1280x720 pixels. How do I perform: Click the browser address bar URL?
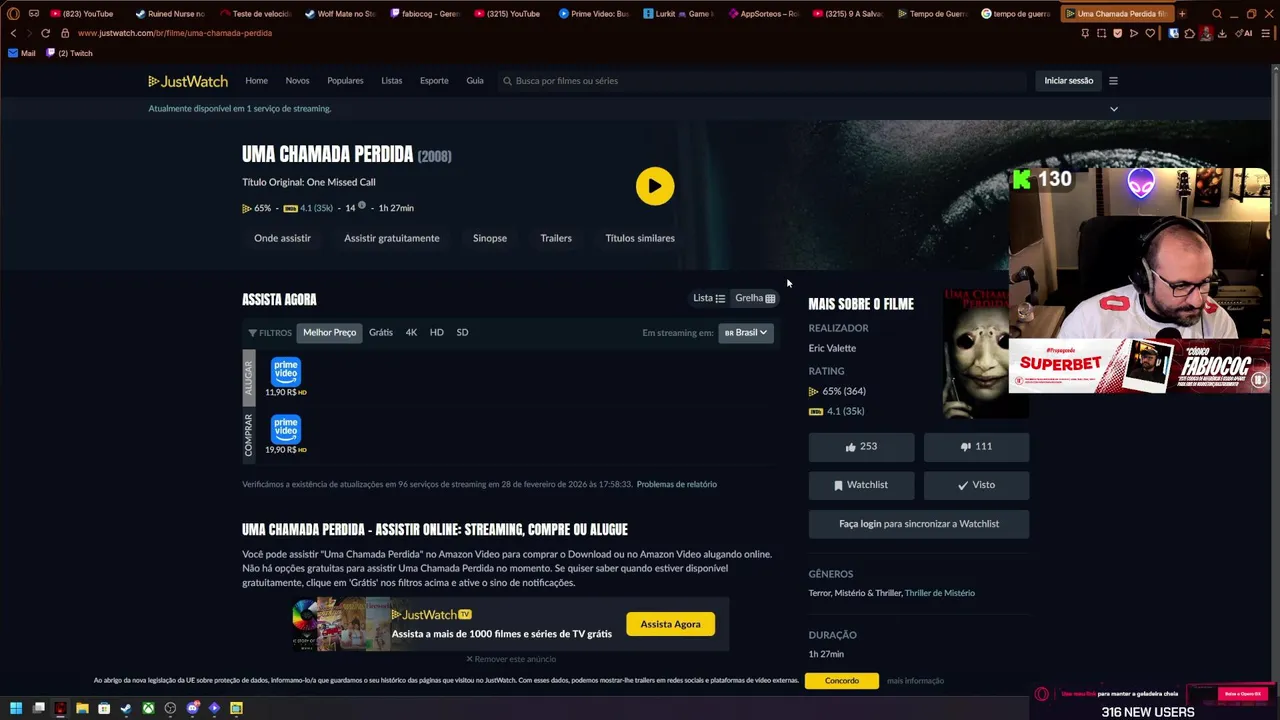175,33
